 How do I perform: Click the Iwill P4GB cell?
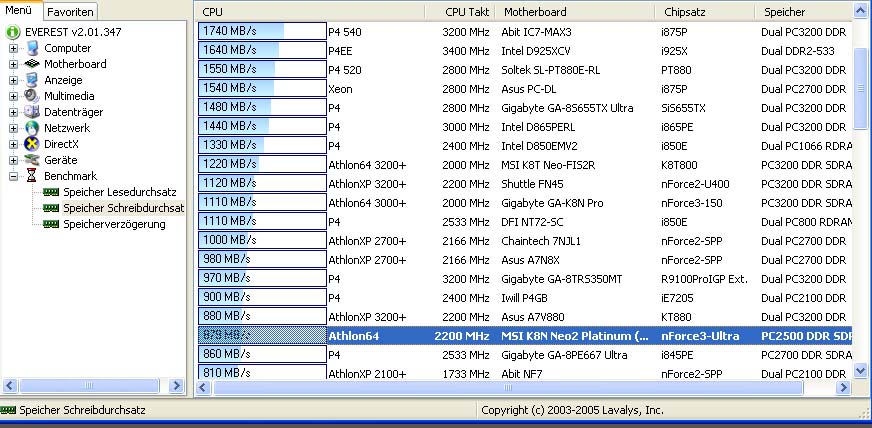[x=524, y=298]
